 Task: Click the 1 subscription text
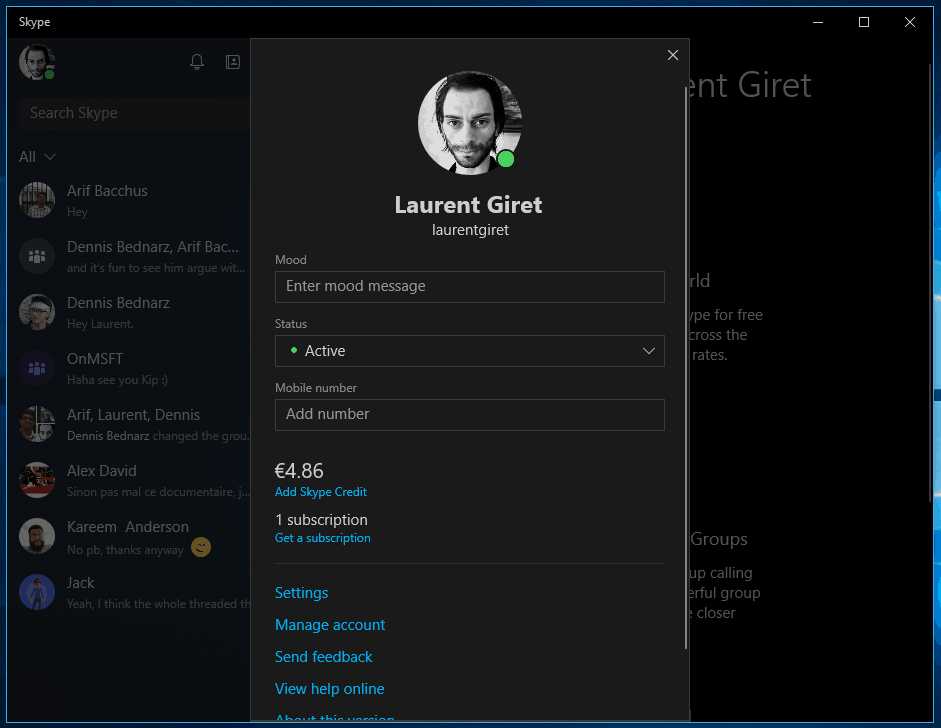tap(321, 520)
